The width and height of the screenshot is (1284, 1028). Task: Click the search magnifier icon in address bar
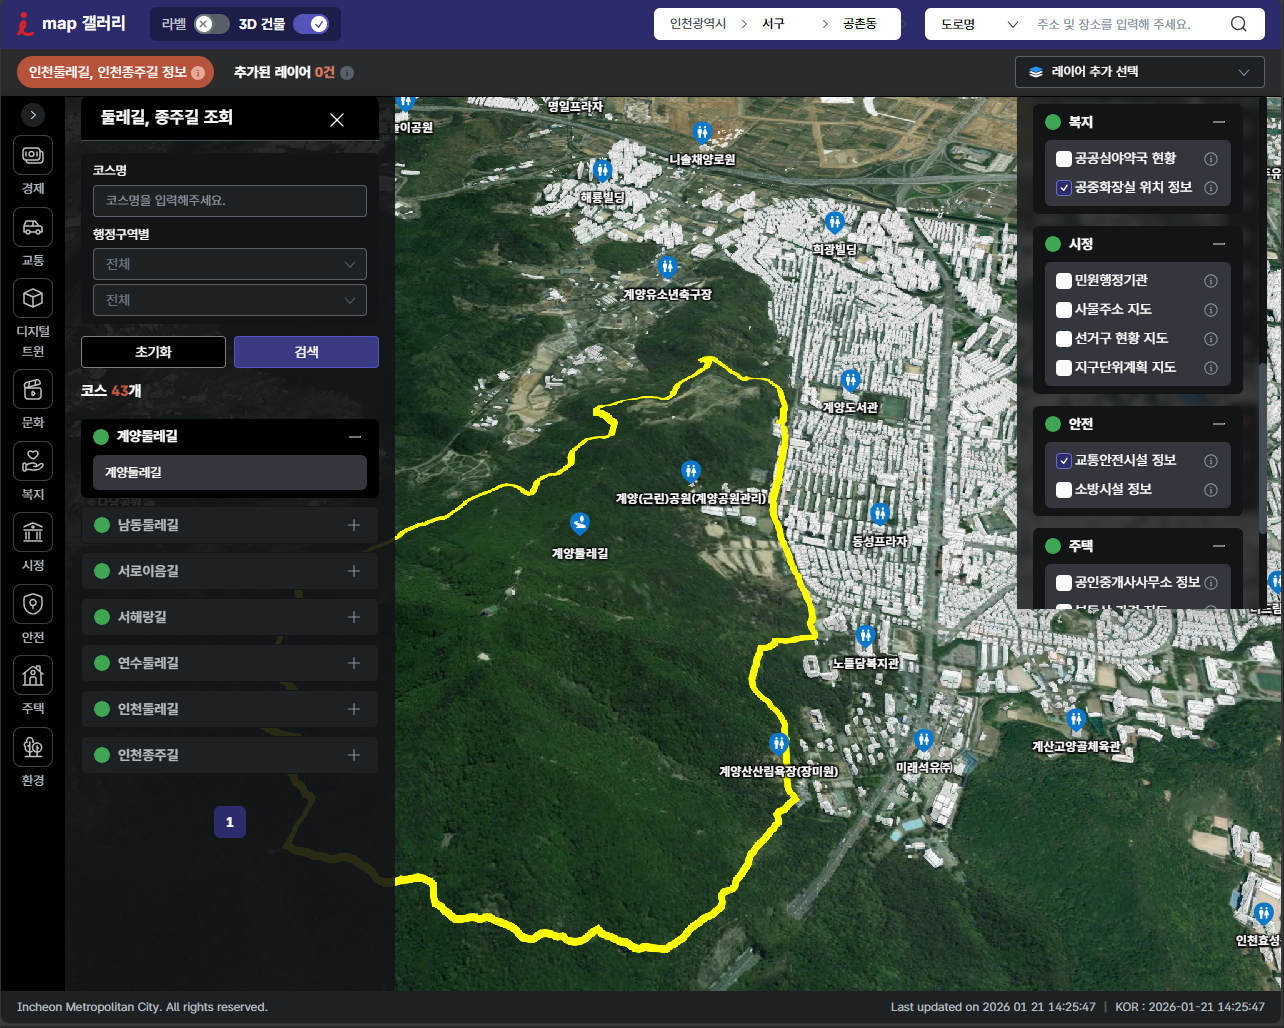click(1238, 24)
